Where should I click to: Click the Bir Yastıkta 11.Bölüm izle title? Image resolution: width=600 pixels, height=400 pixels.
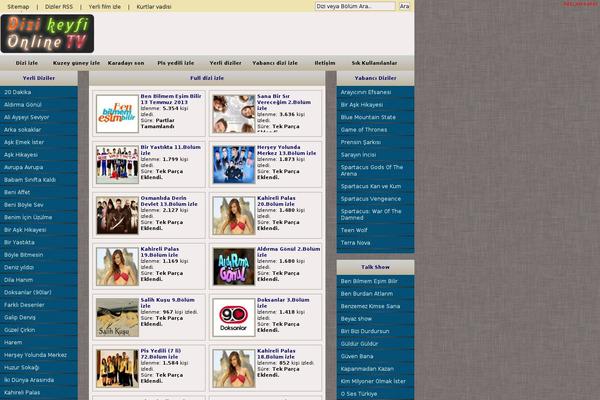click(x=170, y=150)
